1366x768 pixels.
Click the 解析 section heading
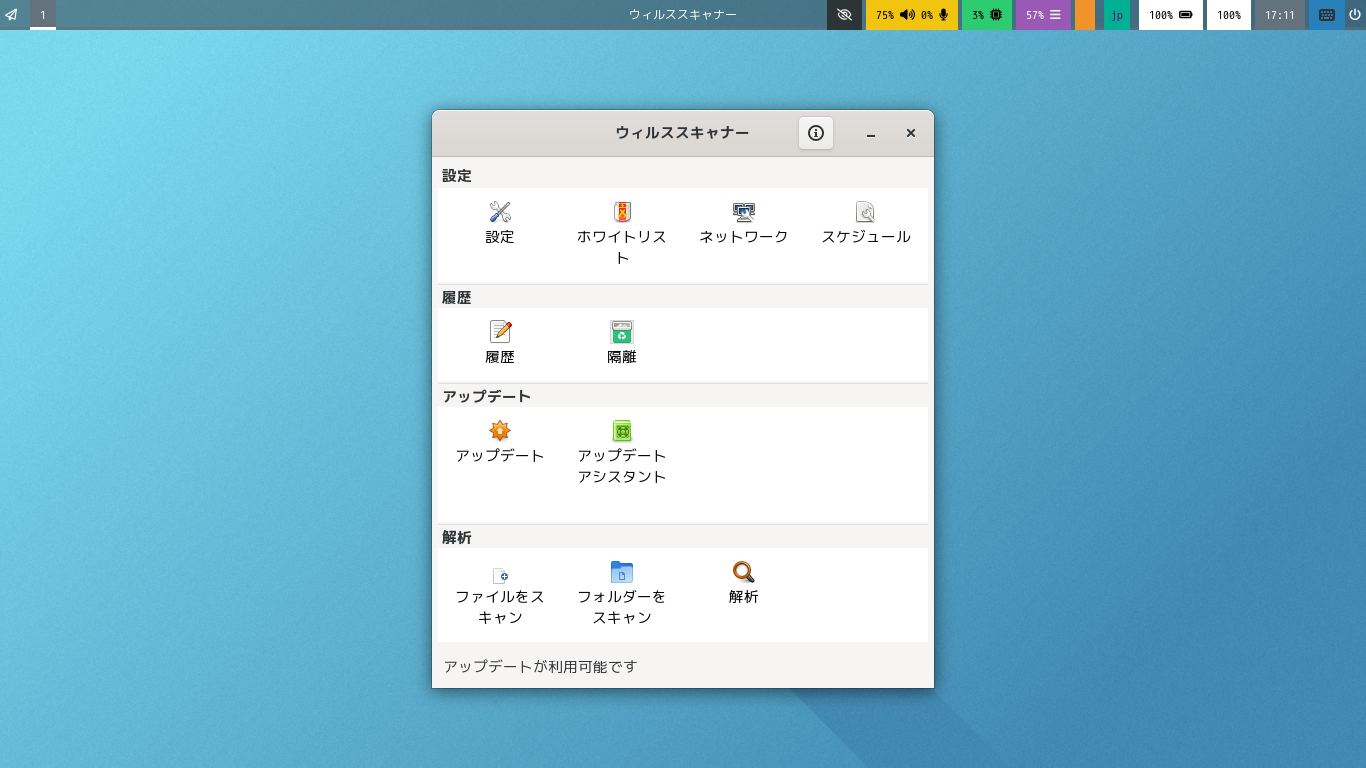(x=457, y=537)
